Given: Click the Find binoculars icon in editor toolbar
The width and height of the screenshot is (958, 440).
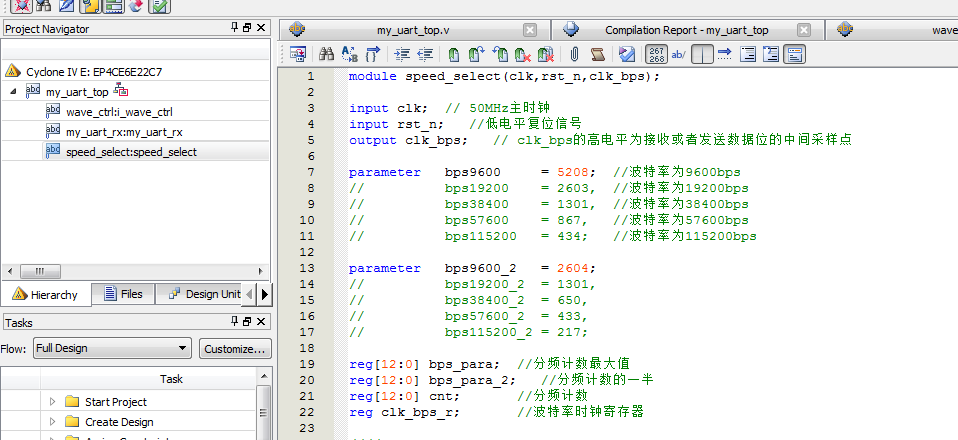Looking at the screenshot, I should (x=326, y=54).
